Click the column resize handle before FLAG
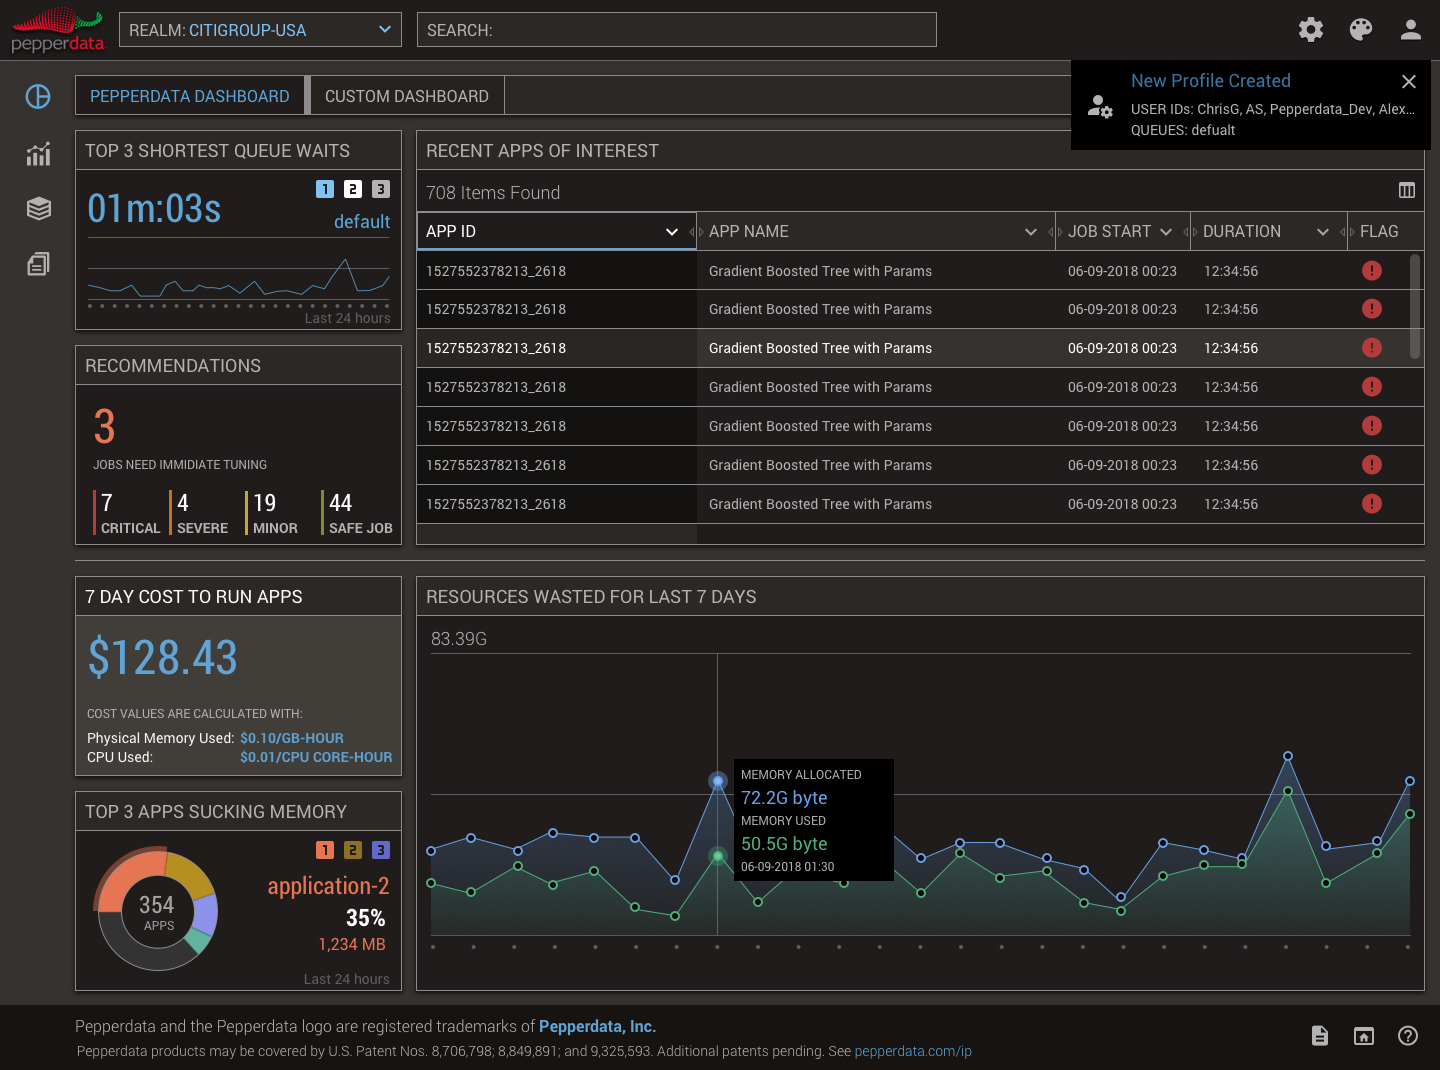Image resolution: width=1440 pixels, height=1070 pixels. (1347, 232)
